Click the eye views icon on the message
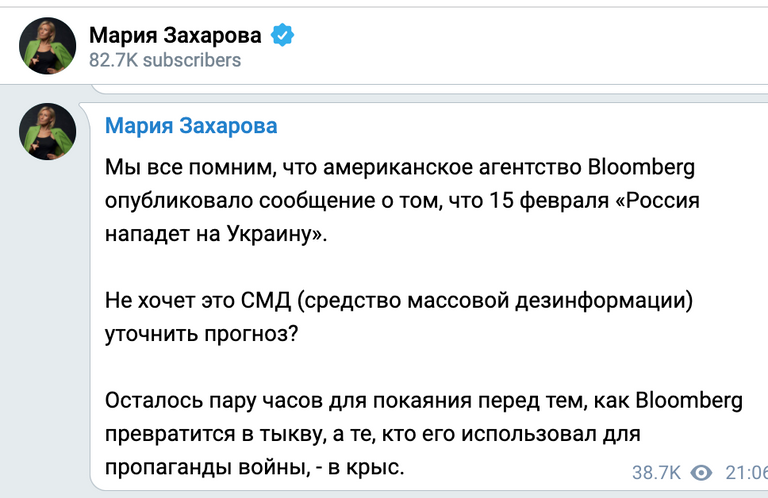Screen dimensions: 768x498 (x=702, y=473)
